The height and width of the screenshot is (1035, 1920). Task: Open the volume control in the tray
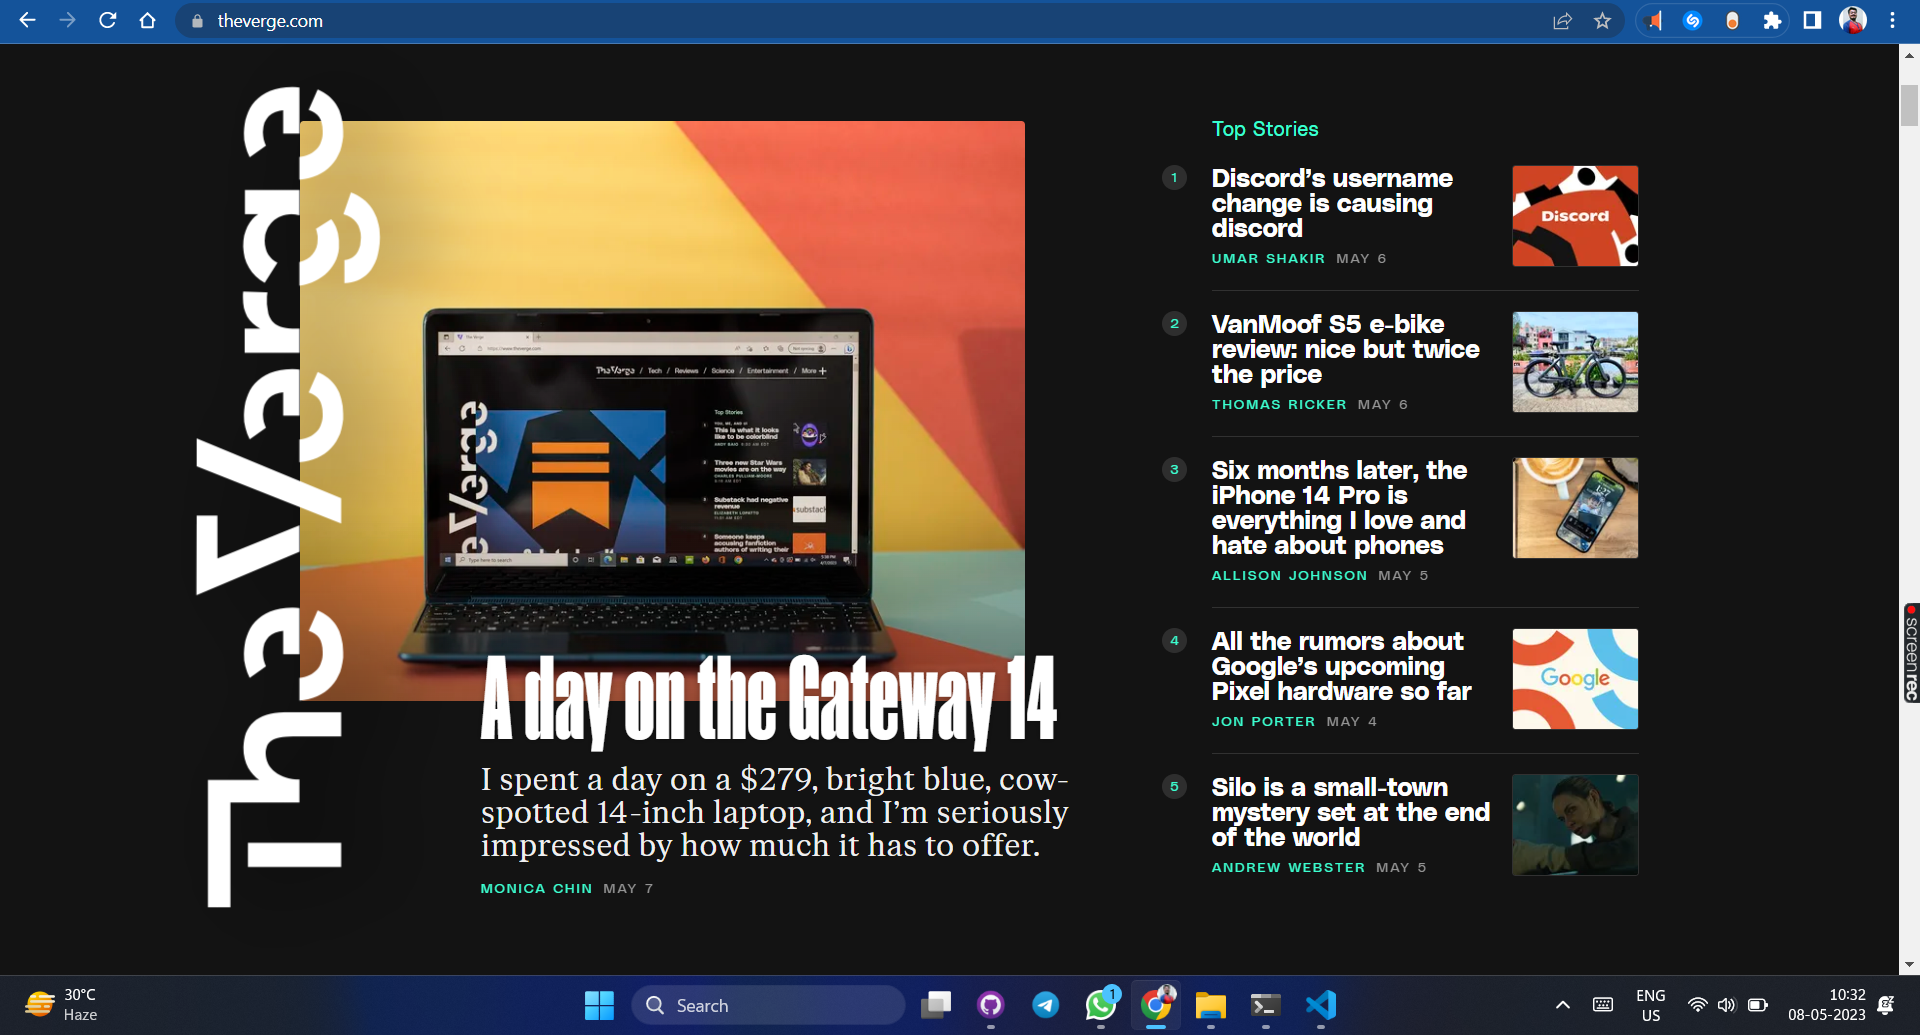click(x=1727, y=1005)
